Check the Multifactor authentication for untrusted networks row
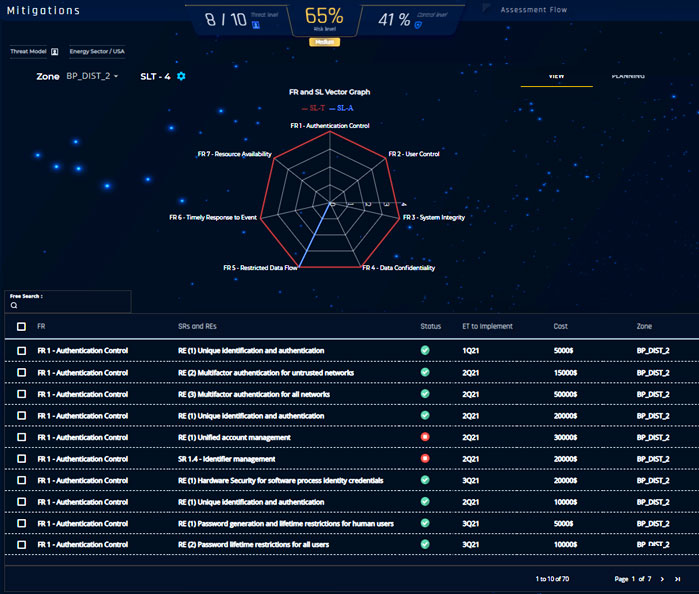Viewport: 699px width, 594px height. point(21,372)
